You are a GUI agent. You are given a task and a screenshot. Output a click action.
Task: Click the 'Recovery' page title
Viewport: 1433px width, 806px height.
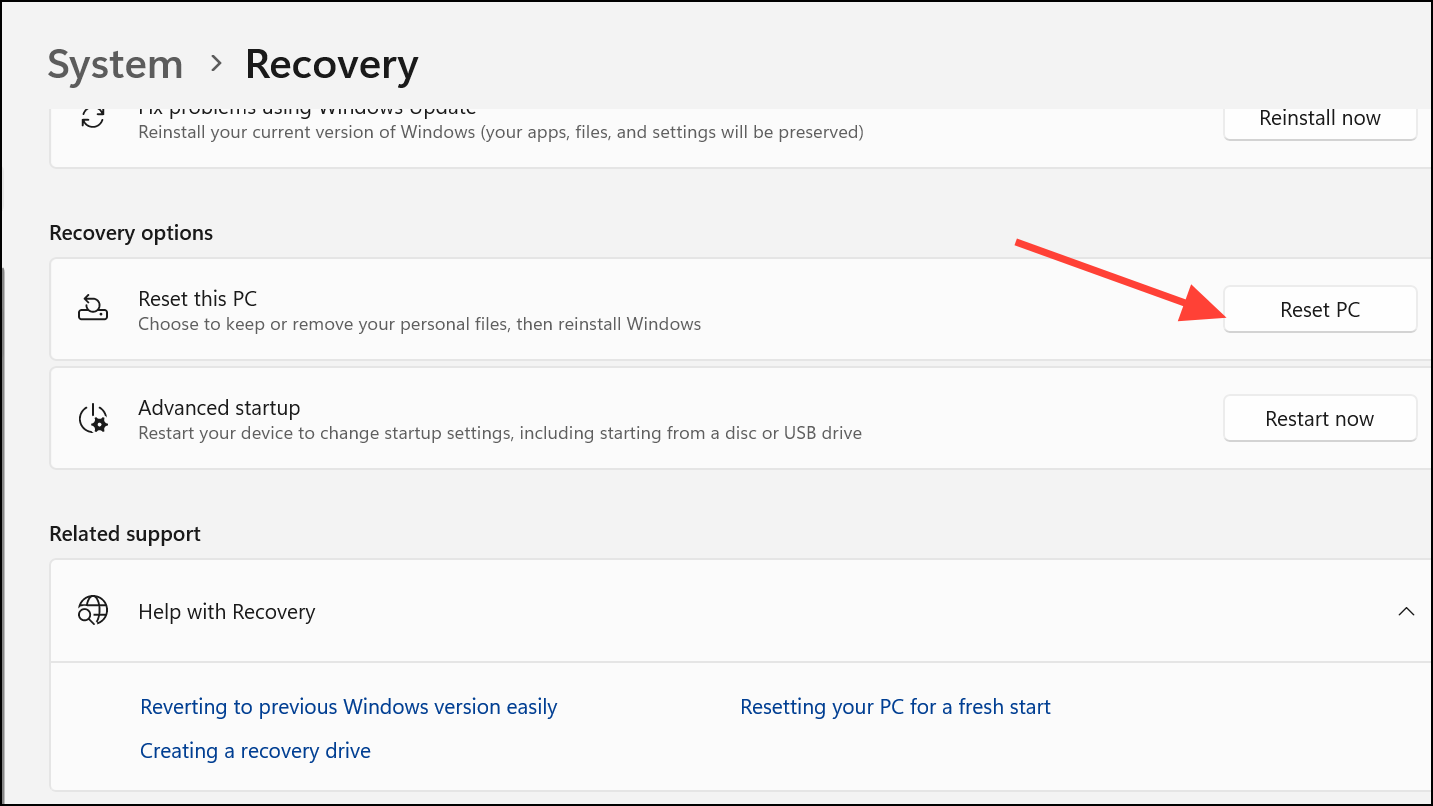click(x=332, y=65)
